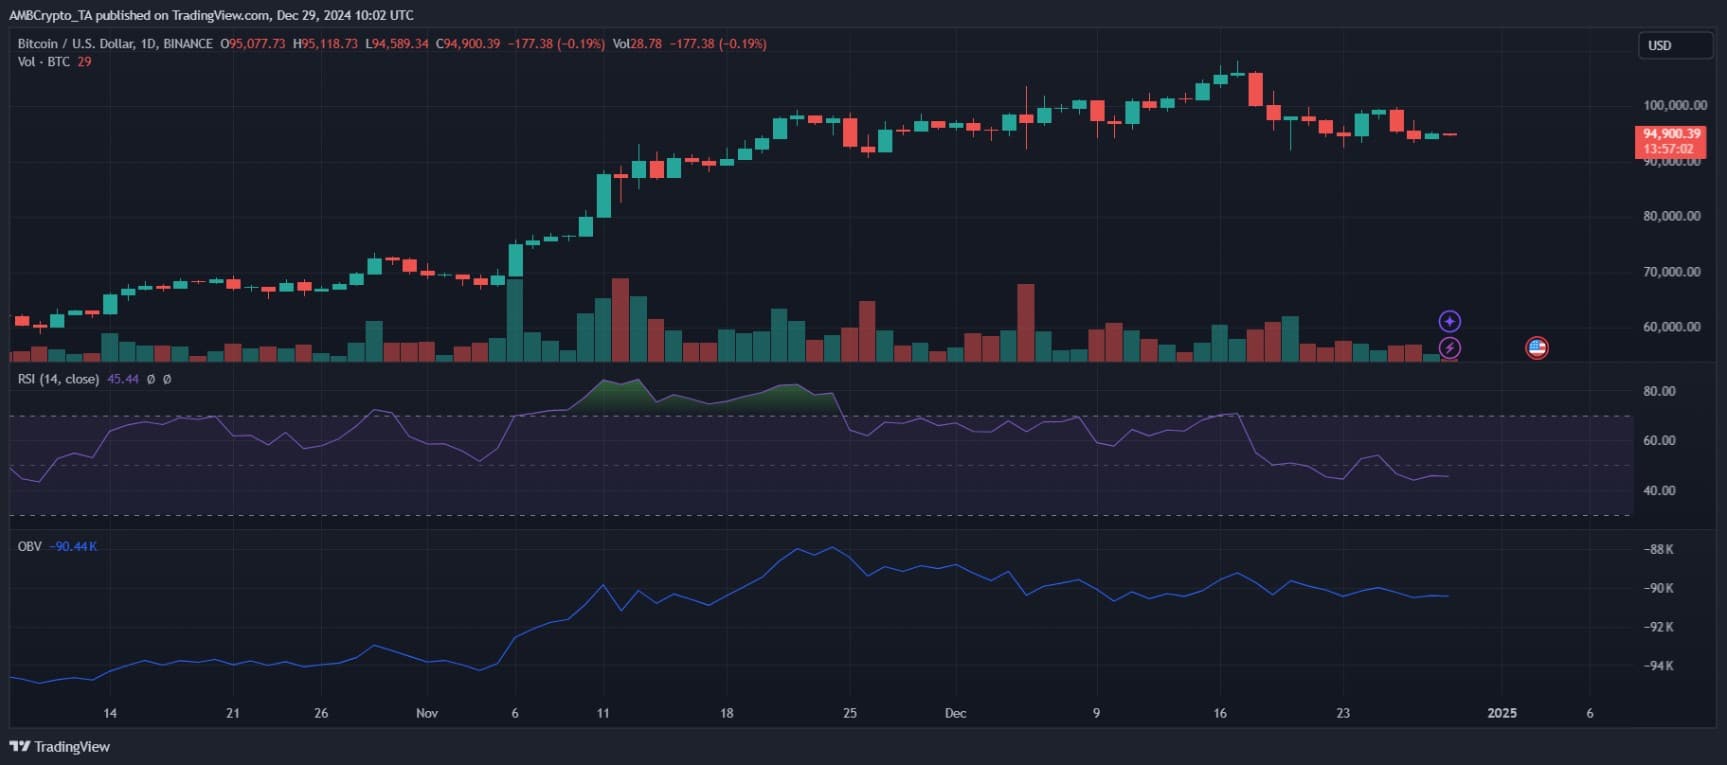Click the RSI 40.00 scale label

[1659, 491]
